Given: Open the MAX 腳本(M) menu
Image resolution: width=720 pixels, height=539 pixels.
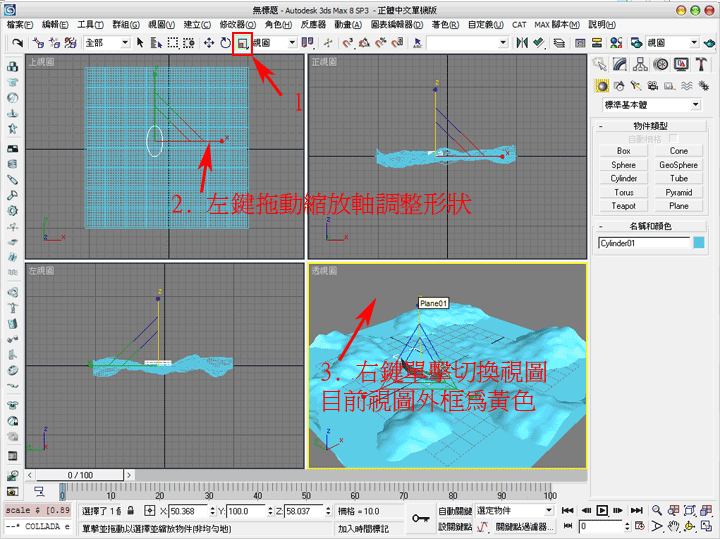Looking at the screenshot, I should tap(557, 25).
